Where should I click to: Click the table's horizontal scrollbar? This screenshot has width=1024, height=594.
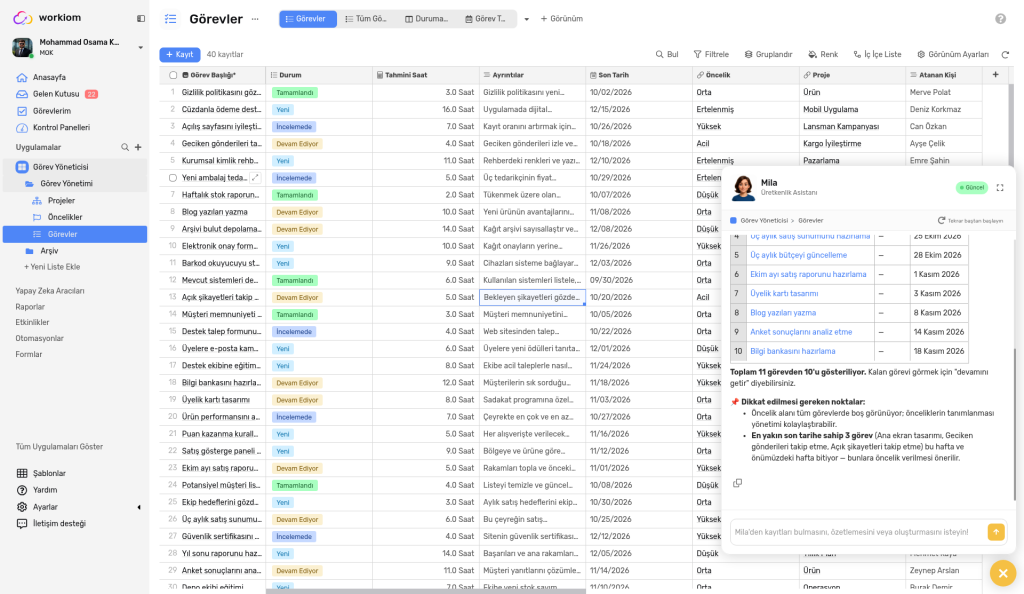(426, 591)
